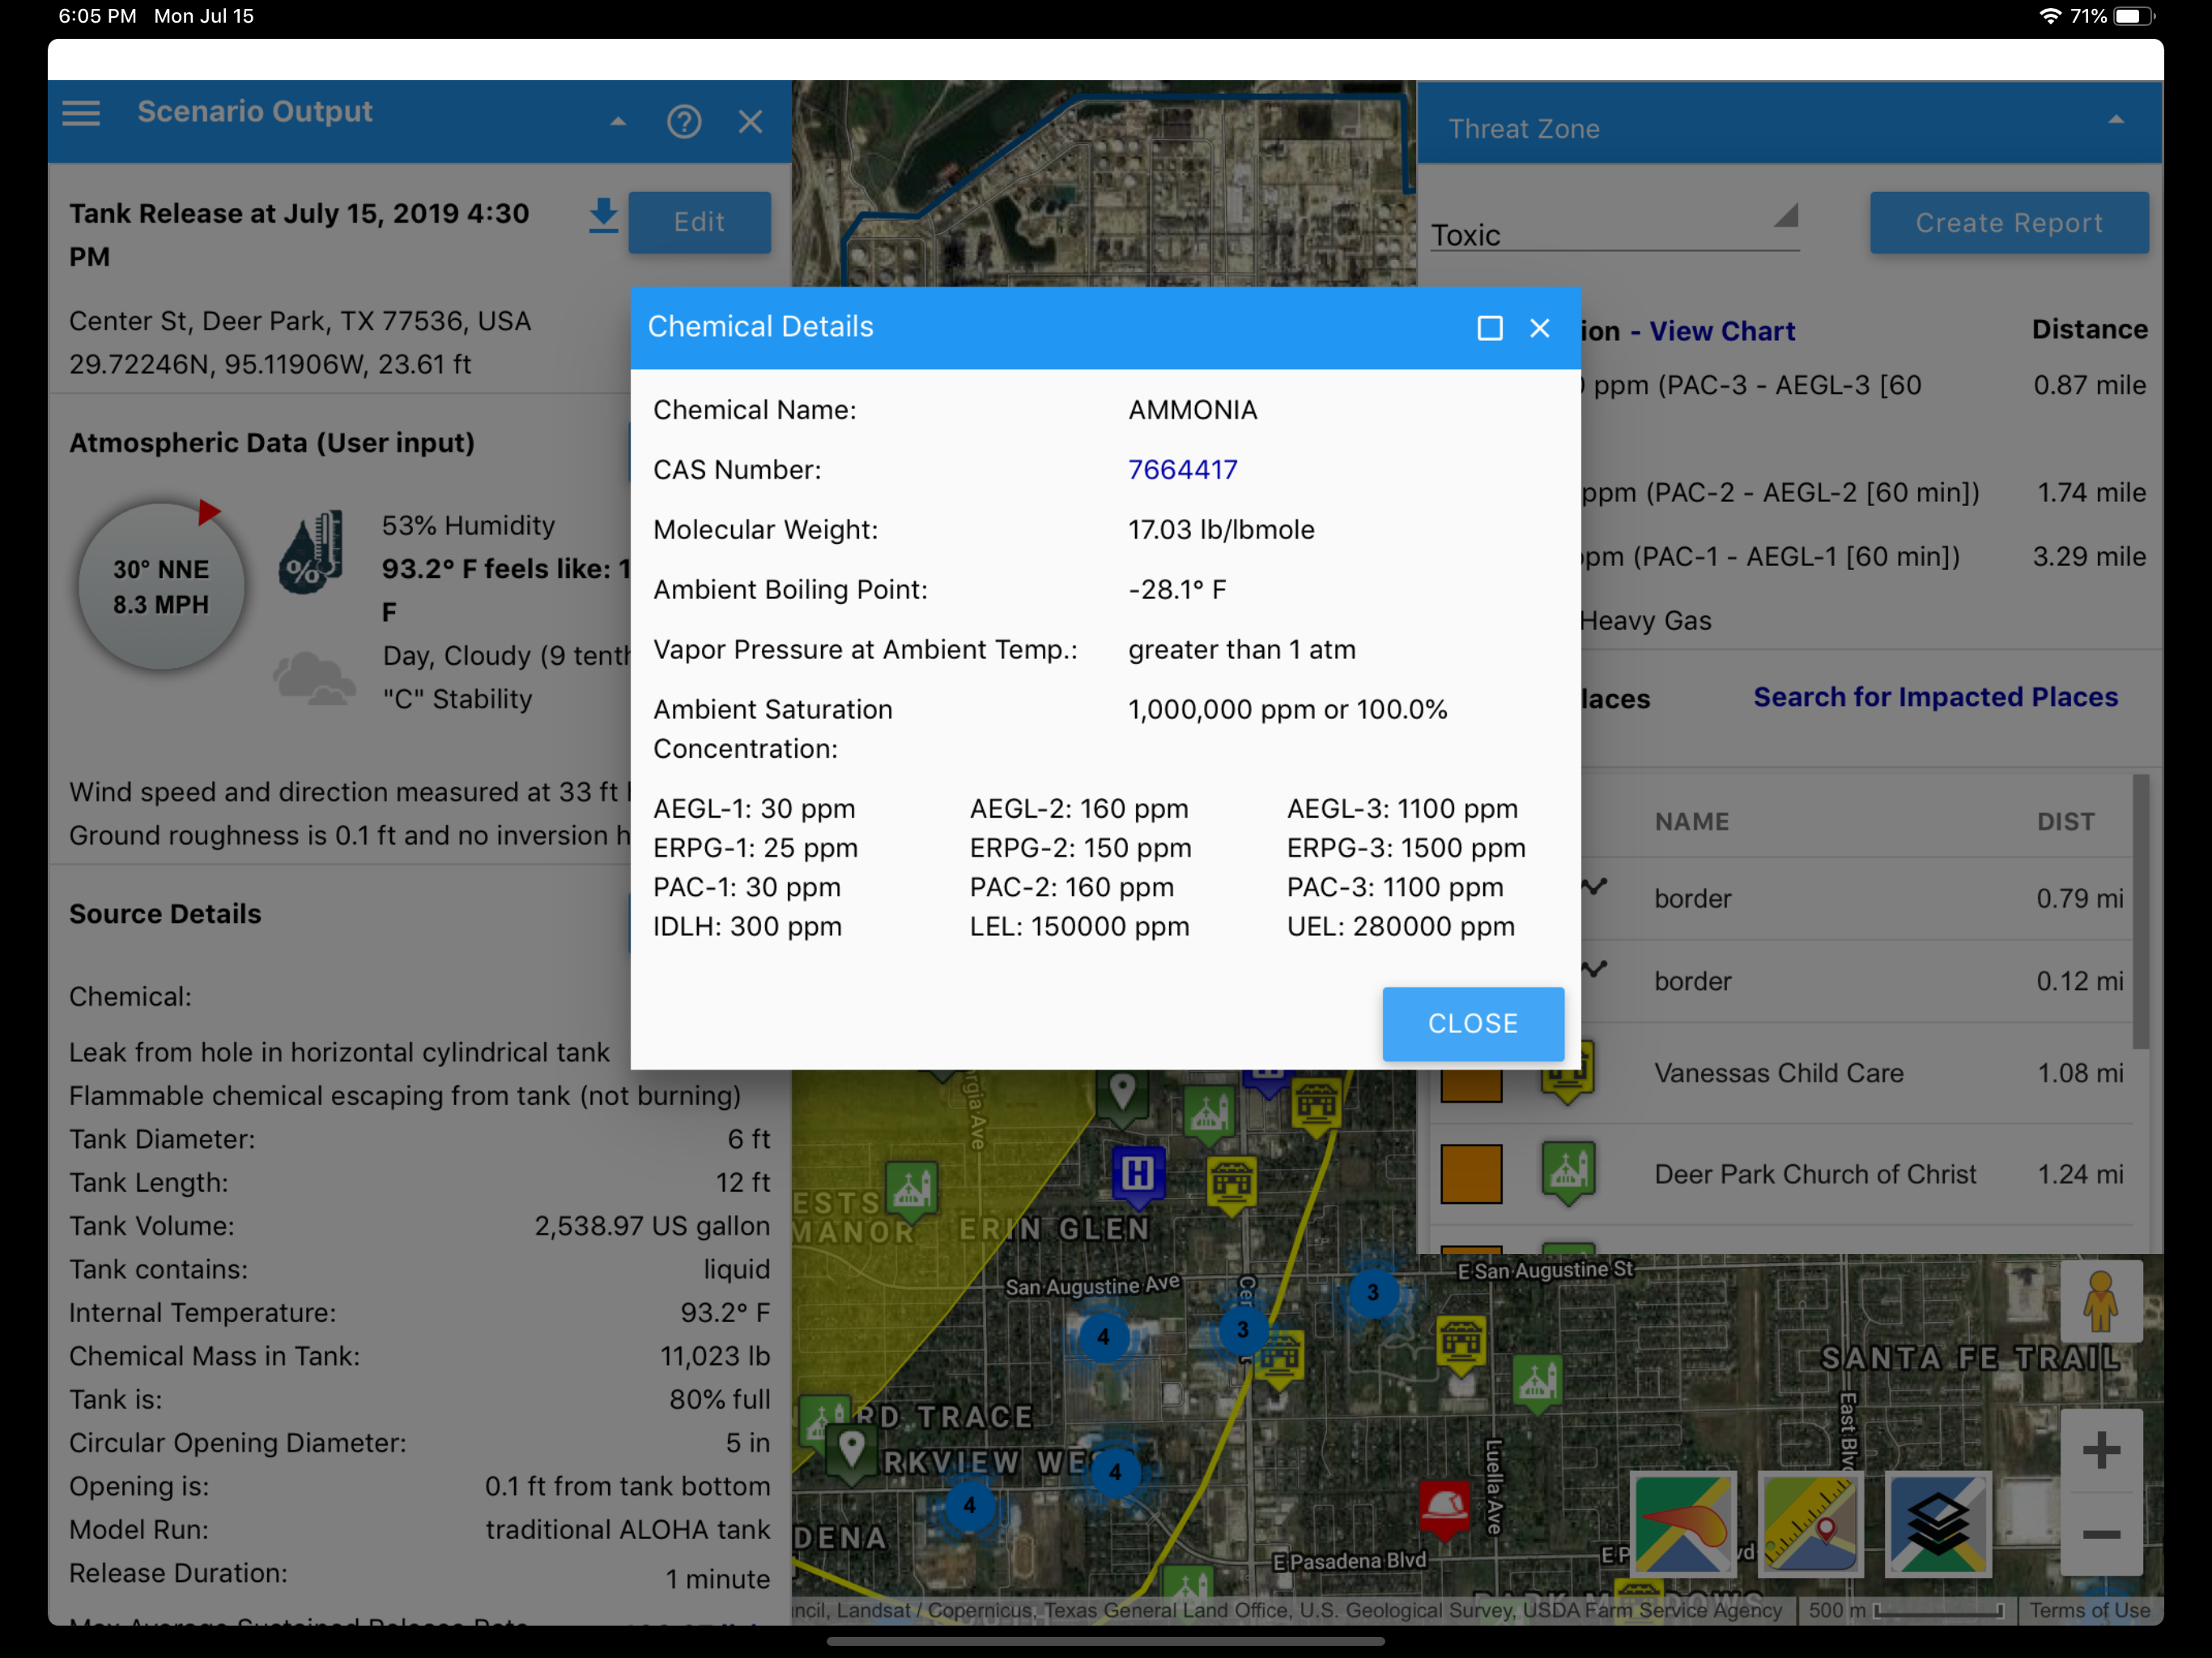
Task: Click PAC-3 AEGL-3 threat zone row at 0.87 mile
Action: tap(1864, 385)
